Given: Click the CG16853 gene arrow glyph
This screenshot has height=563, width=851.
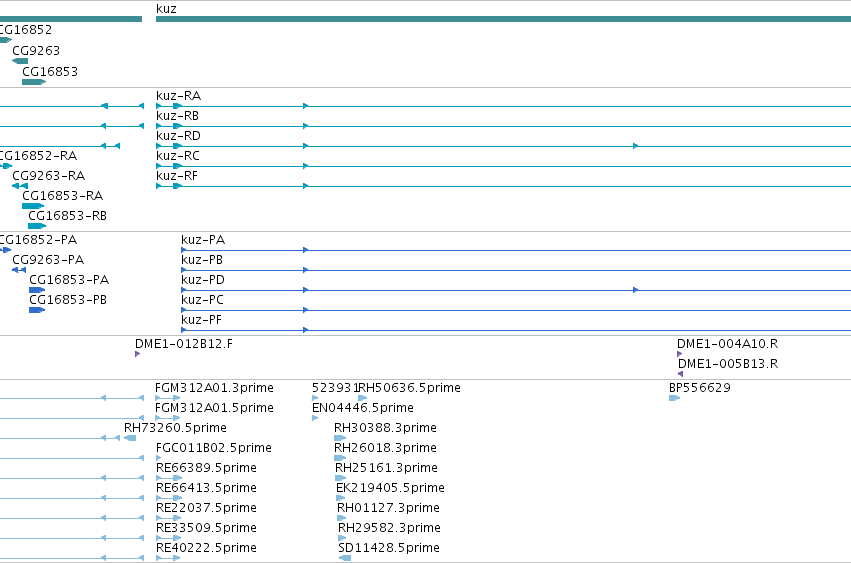Looking at the screenshot, I should tap(34, 82).
